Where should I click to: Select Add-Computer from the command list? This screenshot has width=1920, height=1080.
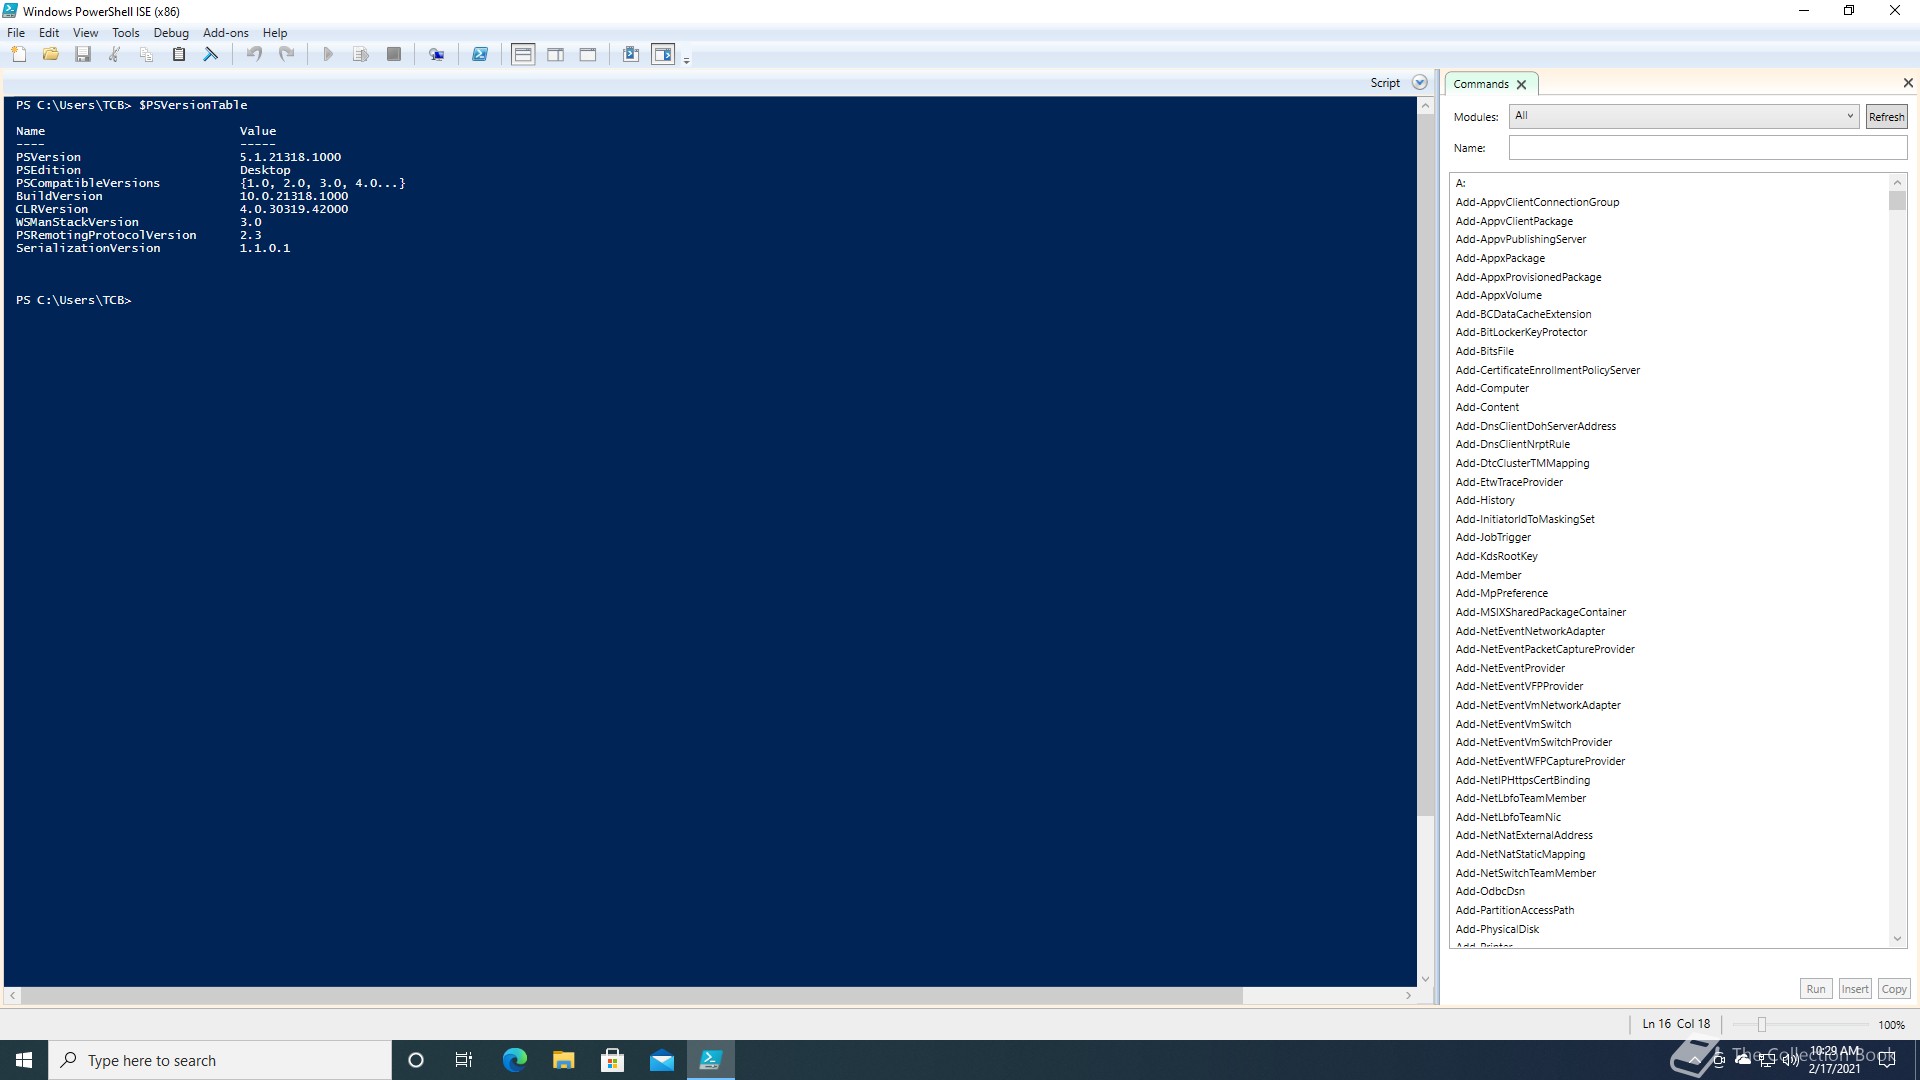[1493, 388]
